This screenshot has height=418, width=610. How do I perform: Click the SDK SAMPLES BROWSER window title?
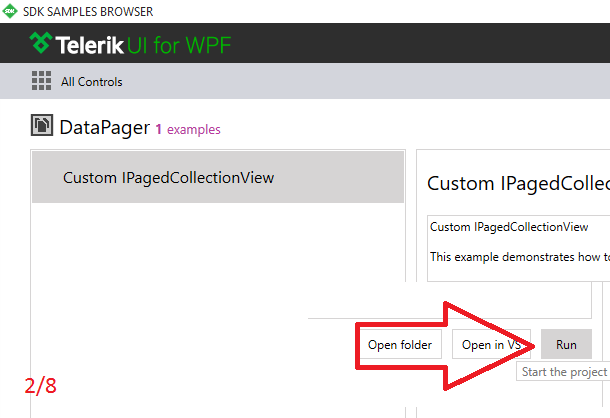(x=88, y=12)
